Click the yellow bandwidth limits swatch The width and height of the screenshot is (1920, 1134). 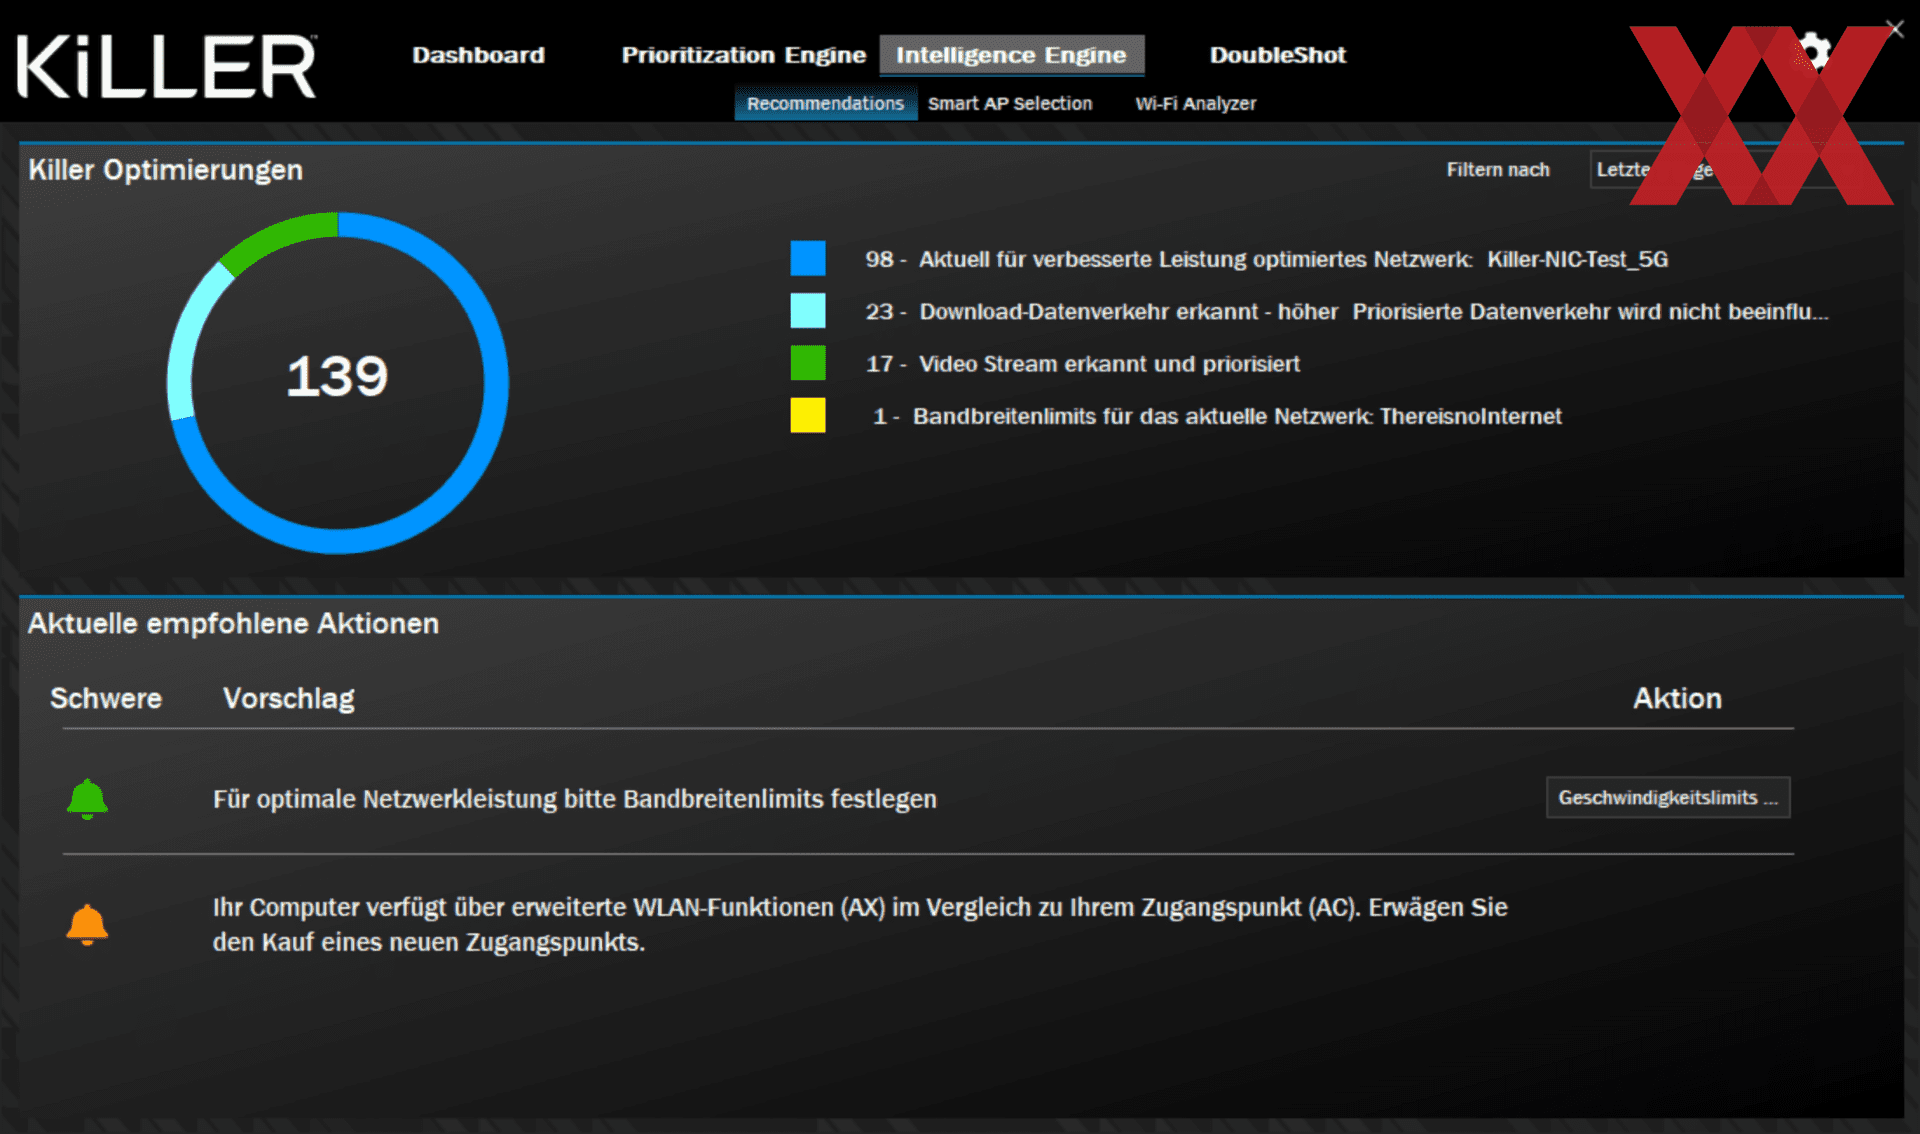coord(808,415)
